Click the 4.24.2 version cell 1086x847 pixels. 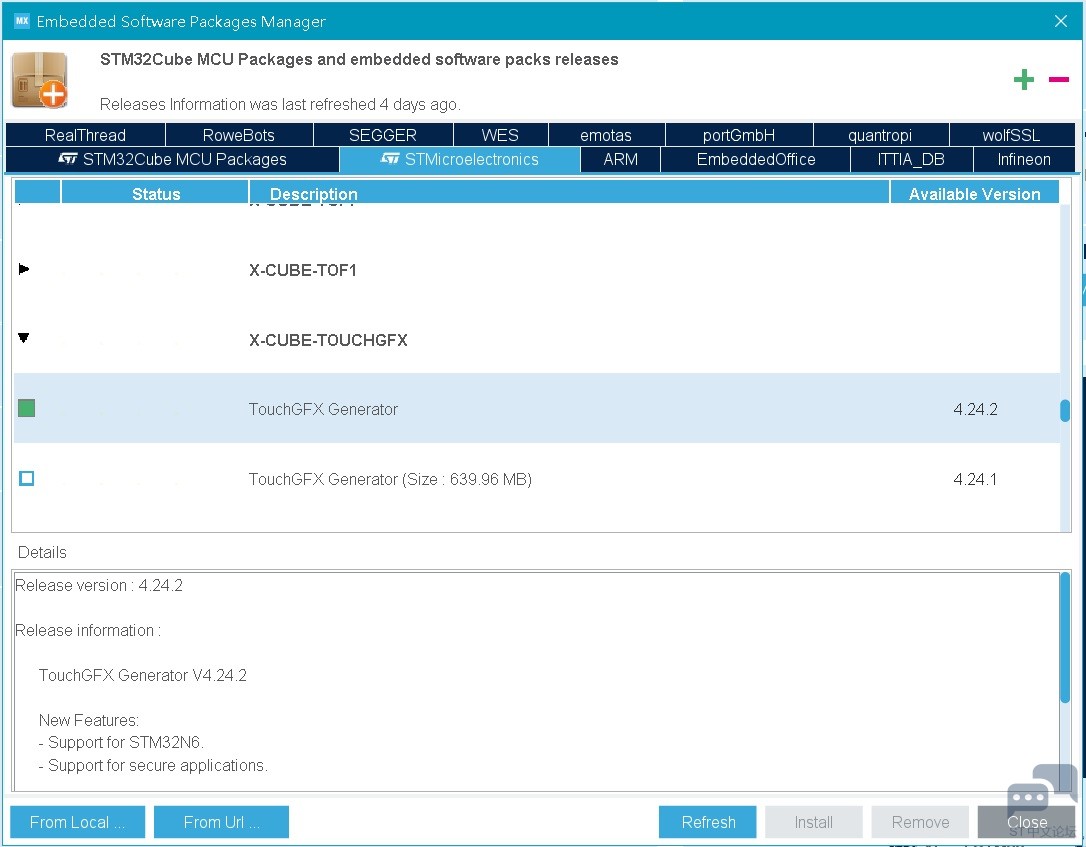coord(975,409)
